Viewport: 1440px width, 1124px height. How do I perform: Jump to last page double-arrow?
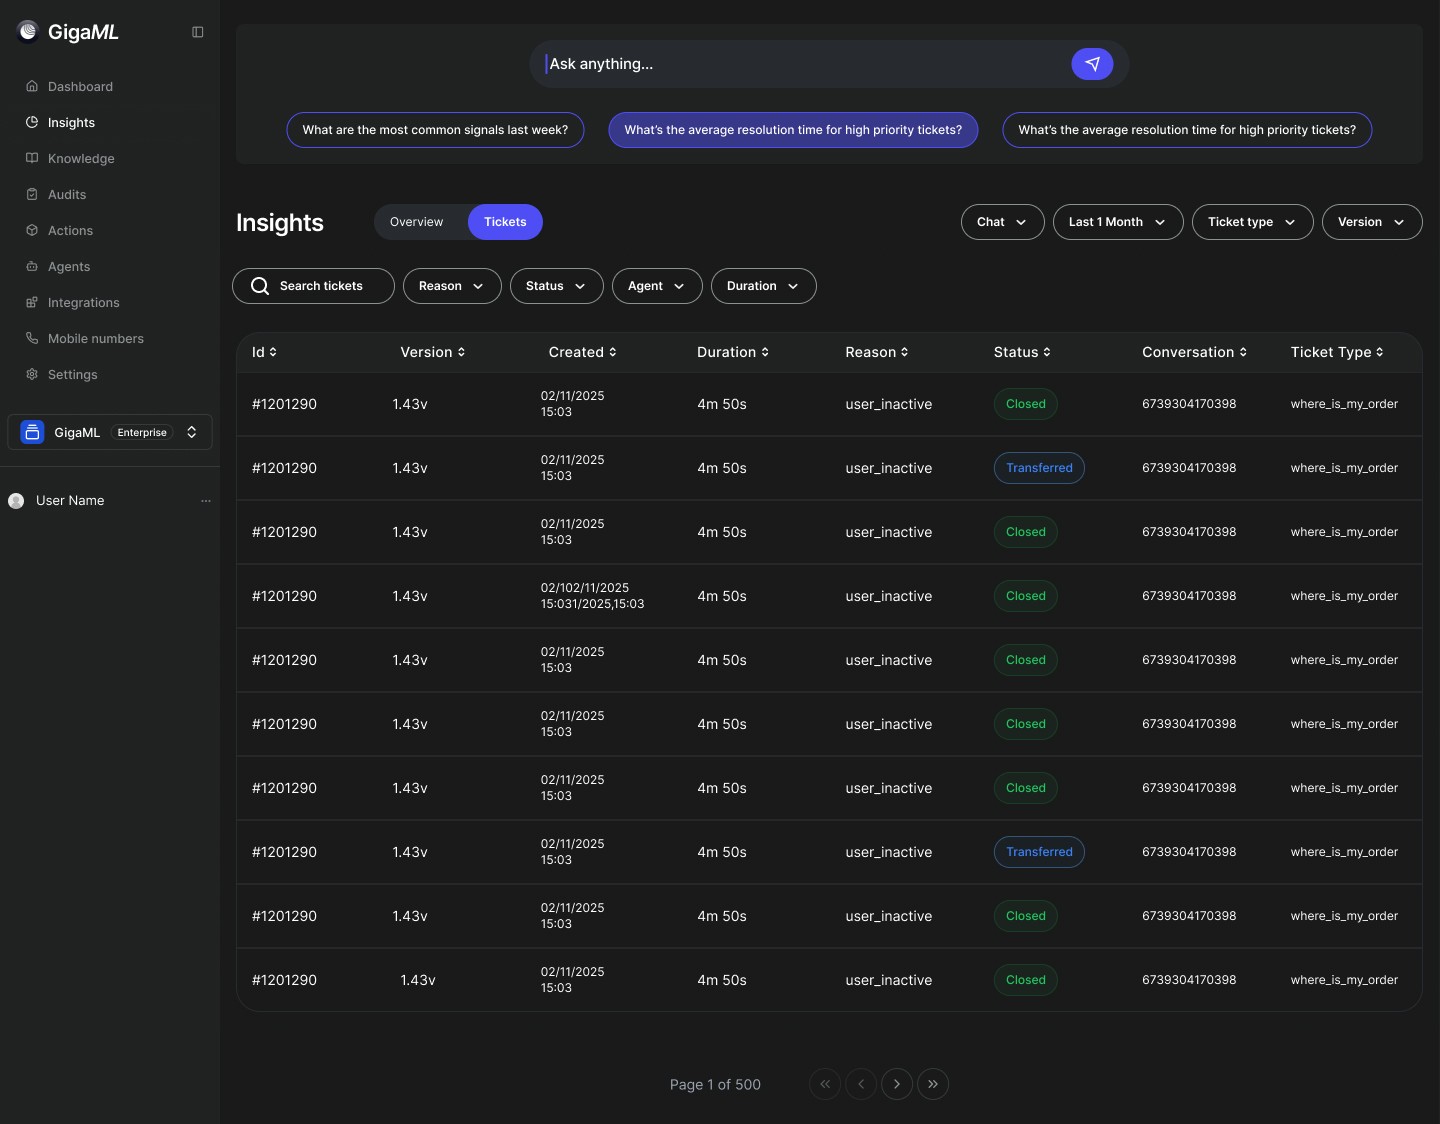(933, 1084)
